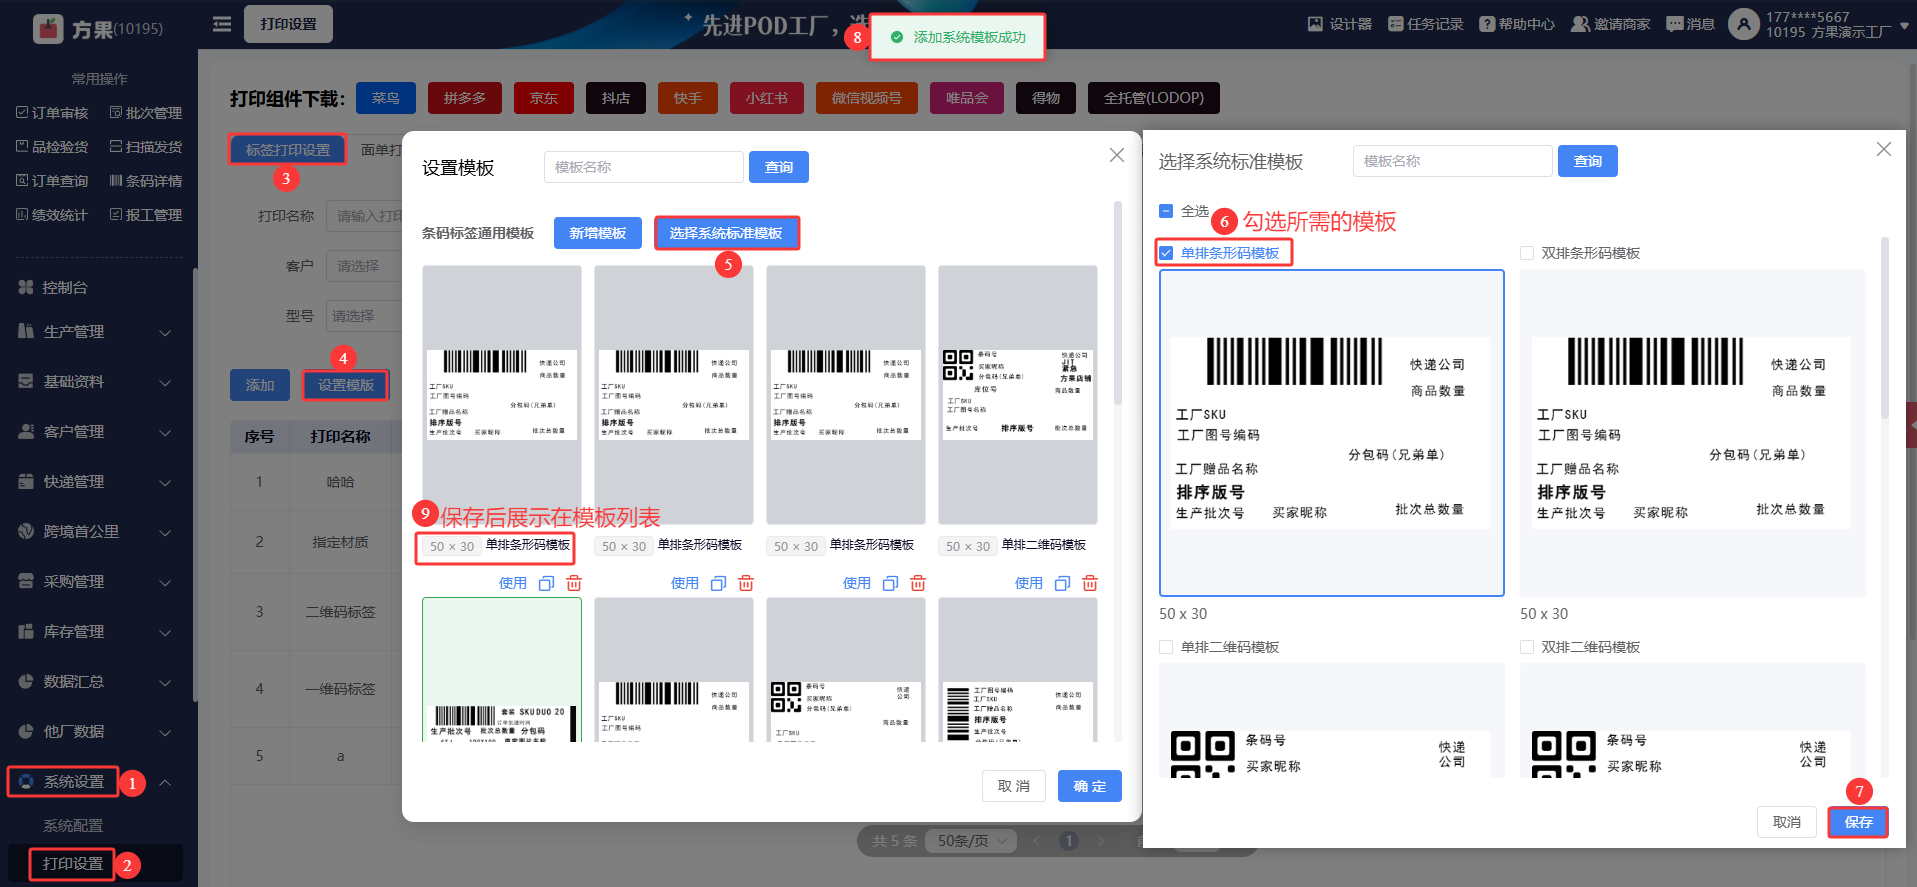The image size is (1917, 887).
Task: Focus 模板名称 field in 选择系统标准模板 dialog
Action: [1453, 161]
